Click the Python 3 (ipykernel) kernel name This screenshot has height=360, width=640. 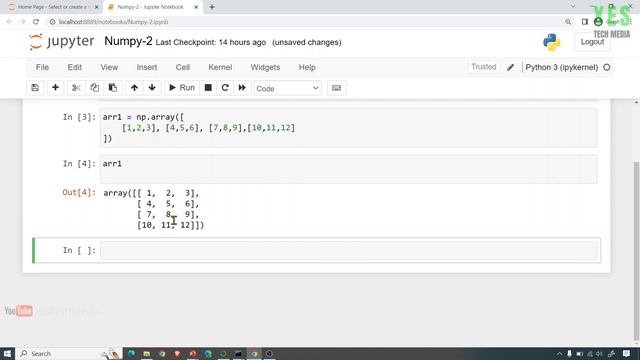point(562,67)
